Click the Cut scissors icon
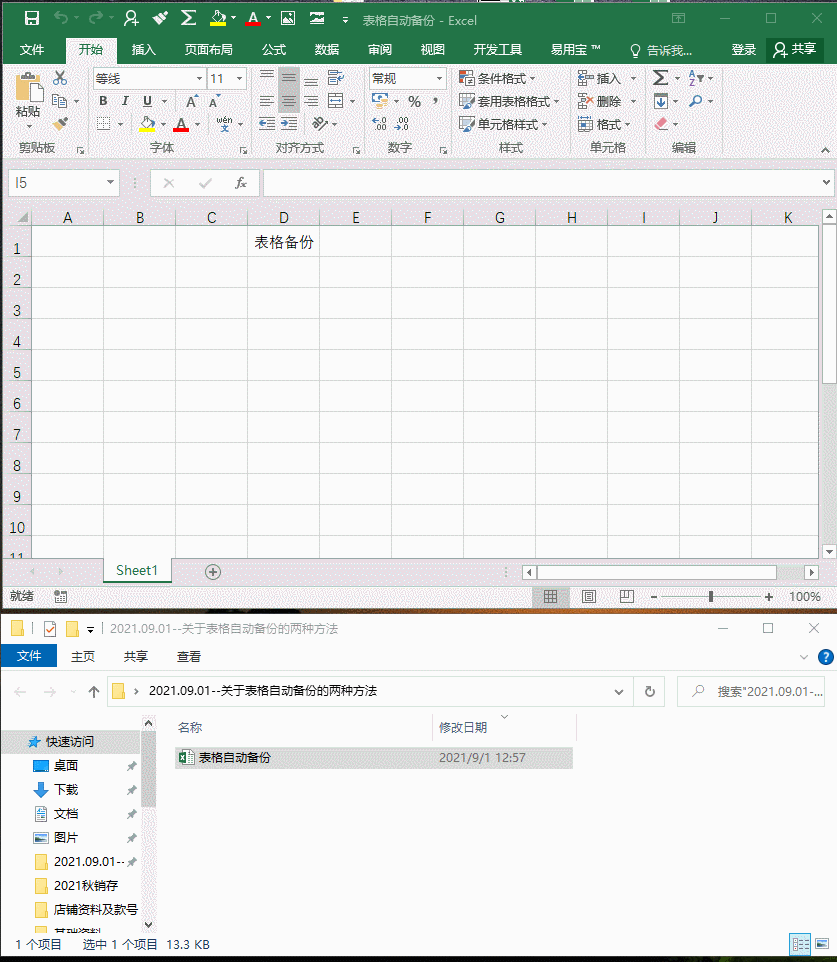 60,78
